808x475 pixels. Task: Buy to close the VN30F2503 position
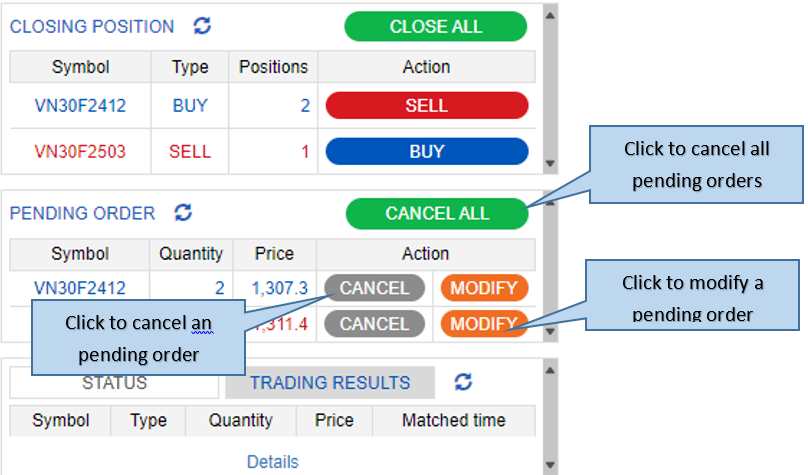[427, 151]
